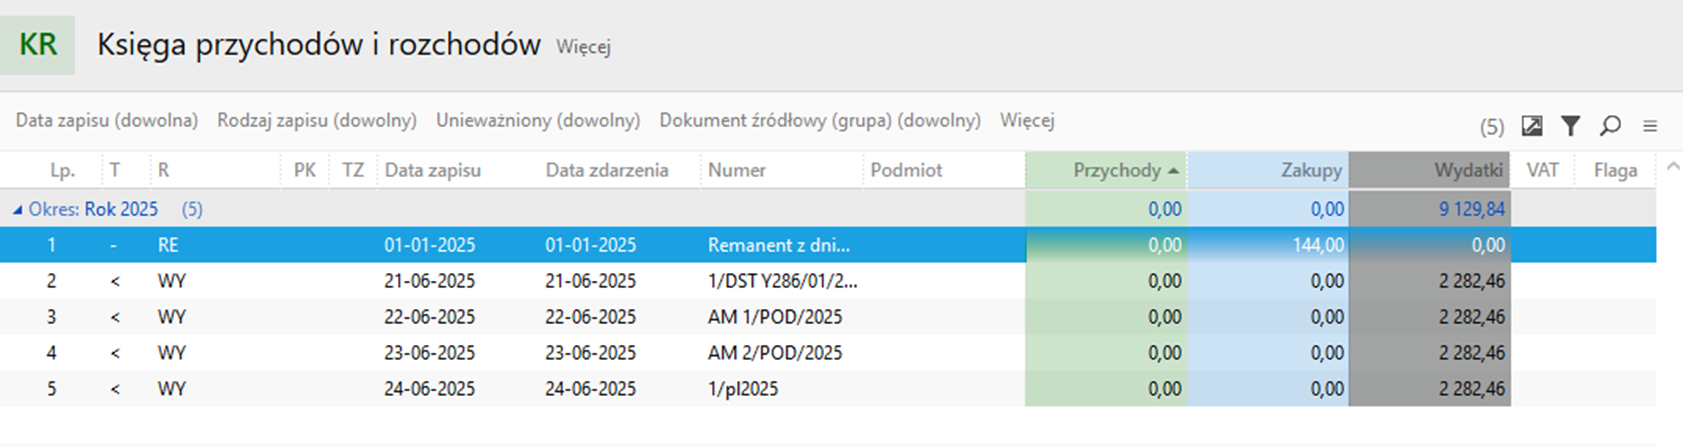The image size is (1683, 447).
Task: Click Więcej next to the page title
Action: (583, 47)
